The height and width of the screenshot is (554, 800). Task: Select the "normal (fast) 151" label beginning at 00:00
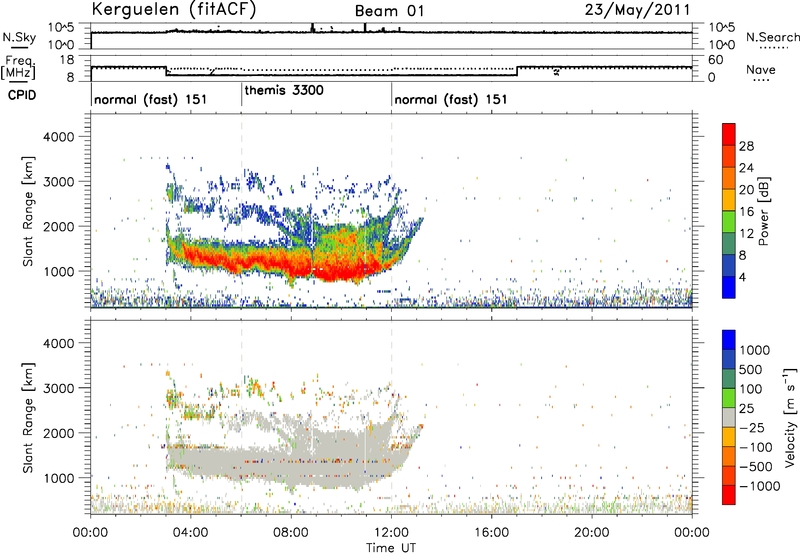coord(151,99)
